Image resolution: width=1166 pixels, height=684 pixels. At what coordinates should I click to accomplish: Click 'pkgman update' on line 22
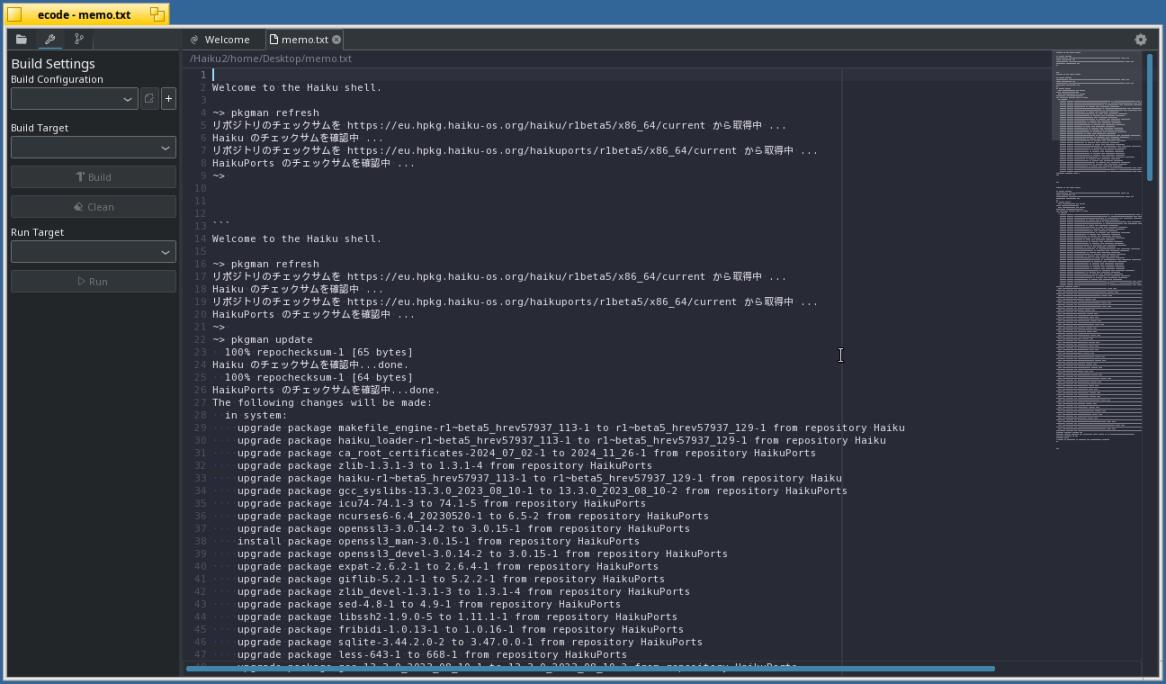click(x=271, y=340)
